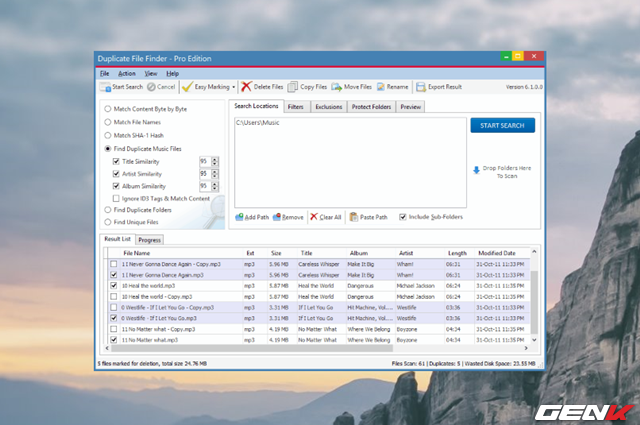Screen dimensions: 640x425
Task: Check 'Westlife - If I Let You Go - Copy.mp3' box
Action: coord(113,307)
